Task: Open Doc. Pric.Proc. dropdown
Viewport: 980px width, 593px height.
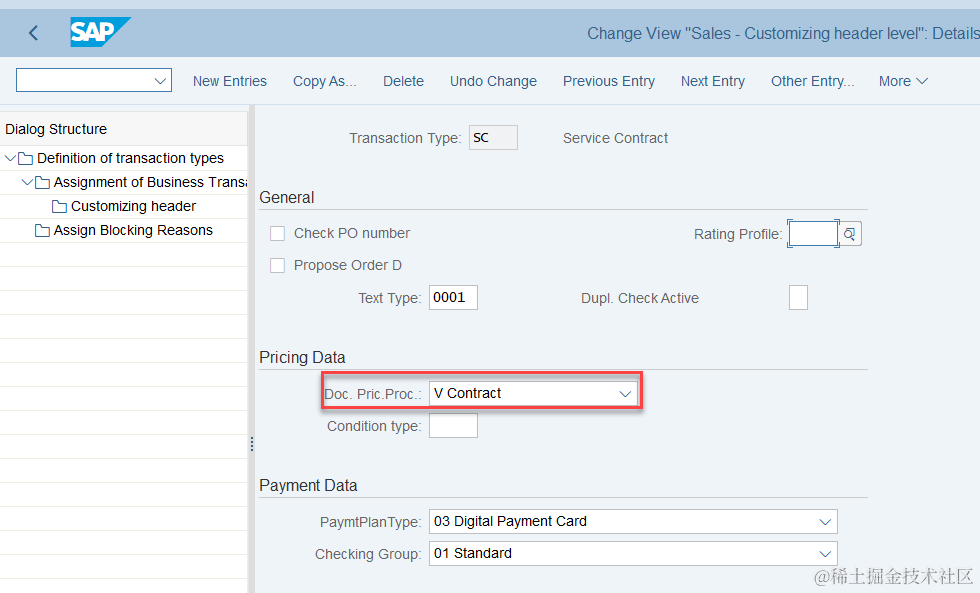Action: pos(625,394)
